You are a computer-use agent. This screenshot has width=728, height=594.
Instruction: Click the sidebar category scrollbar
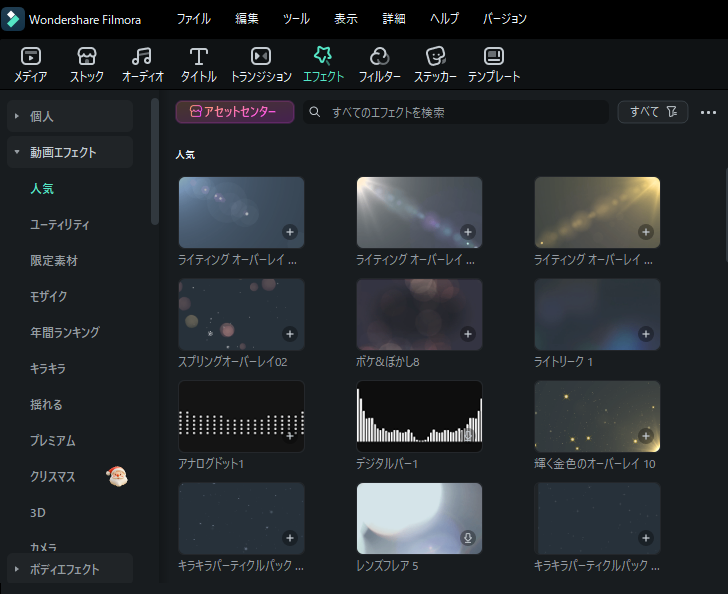click(155, 161)
